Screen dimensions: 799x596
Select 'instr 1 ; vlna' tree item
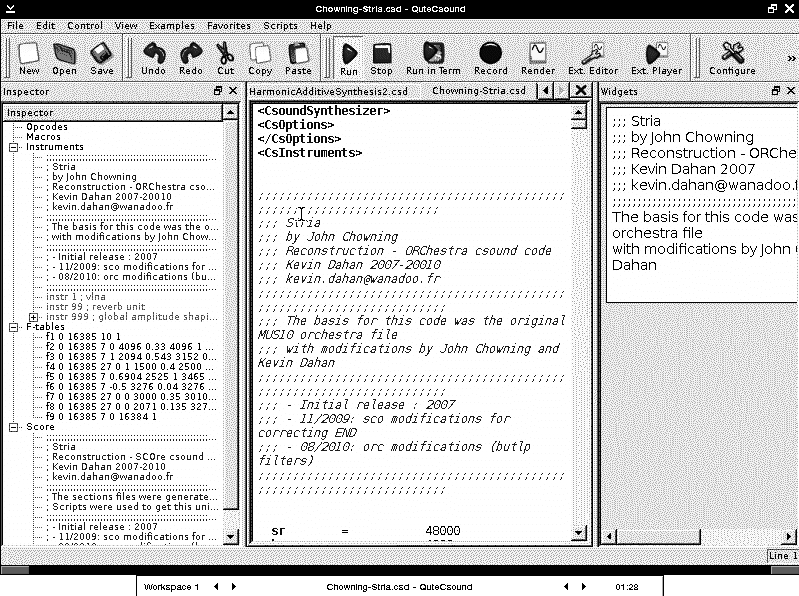(76, 297)
